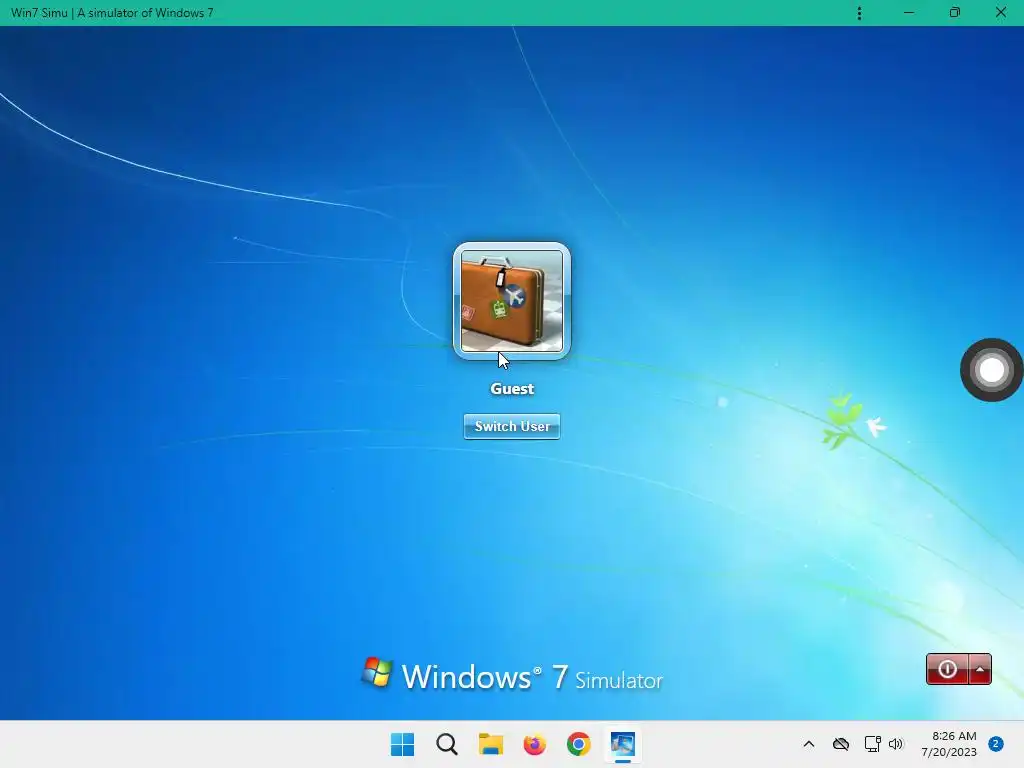
Task: Click the volume speaker tray icon
Action: tap(896, 744)
